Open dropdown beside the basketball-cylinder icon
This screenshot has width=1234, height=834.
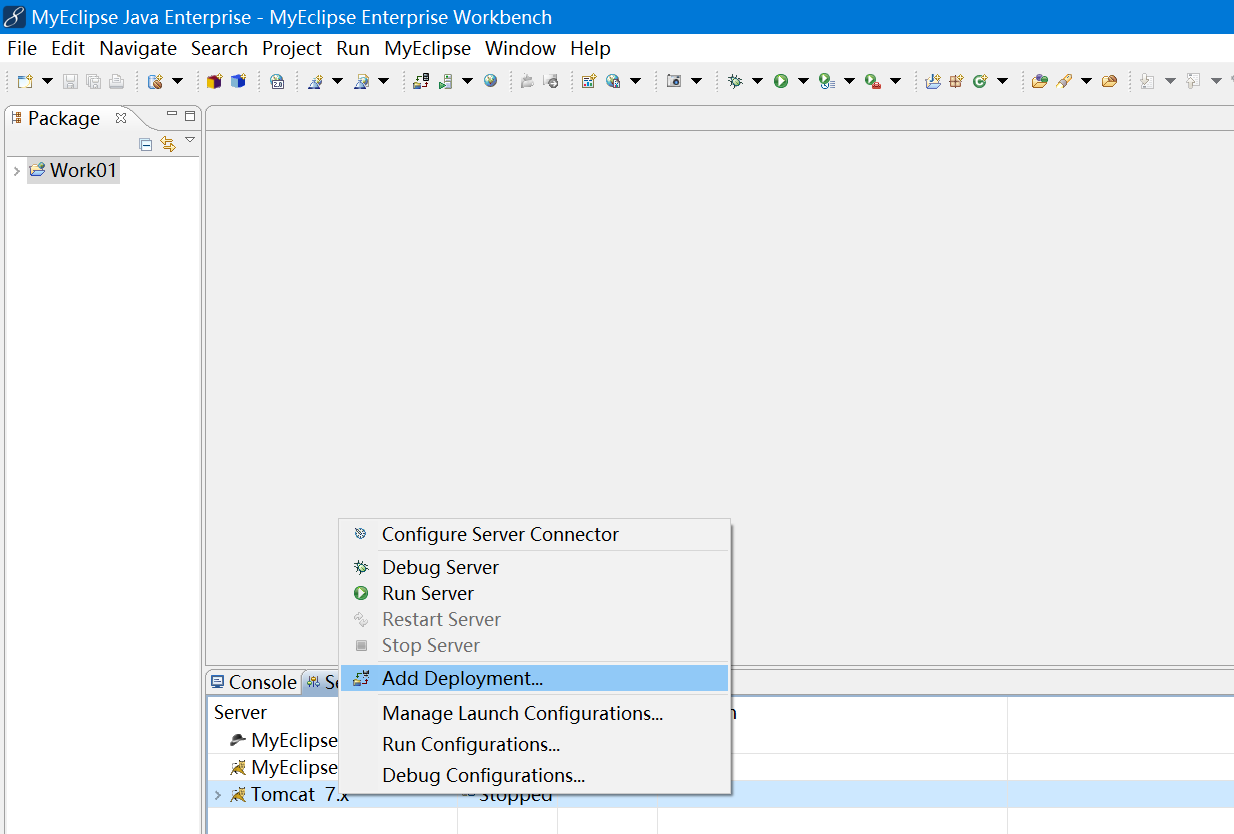[x=178, y=81]
